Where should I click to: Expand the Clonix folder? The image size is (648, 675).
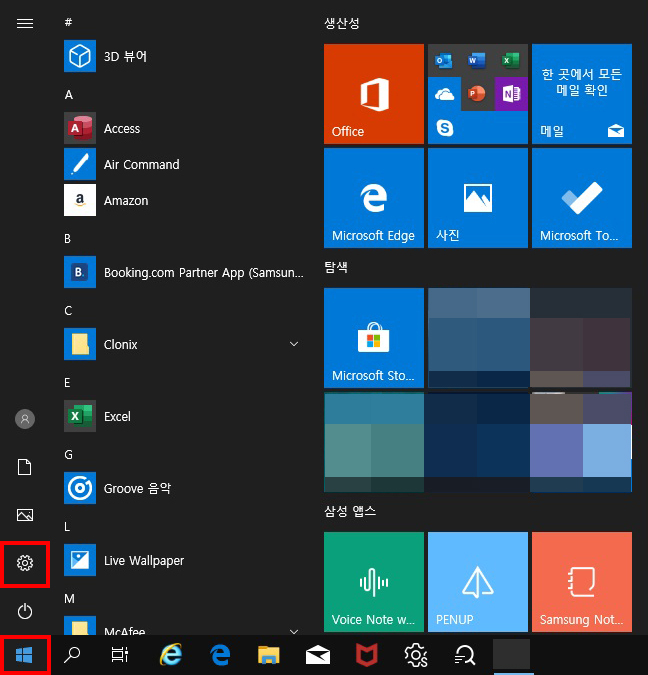click(294, 344)
